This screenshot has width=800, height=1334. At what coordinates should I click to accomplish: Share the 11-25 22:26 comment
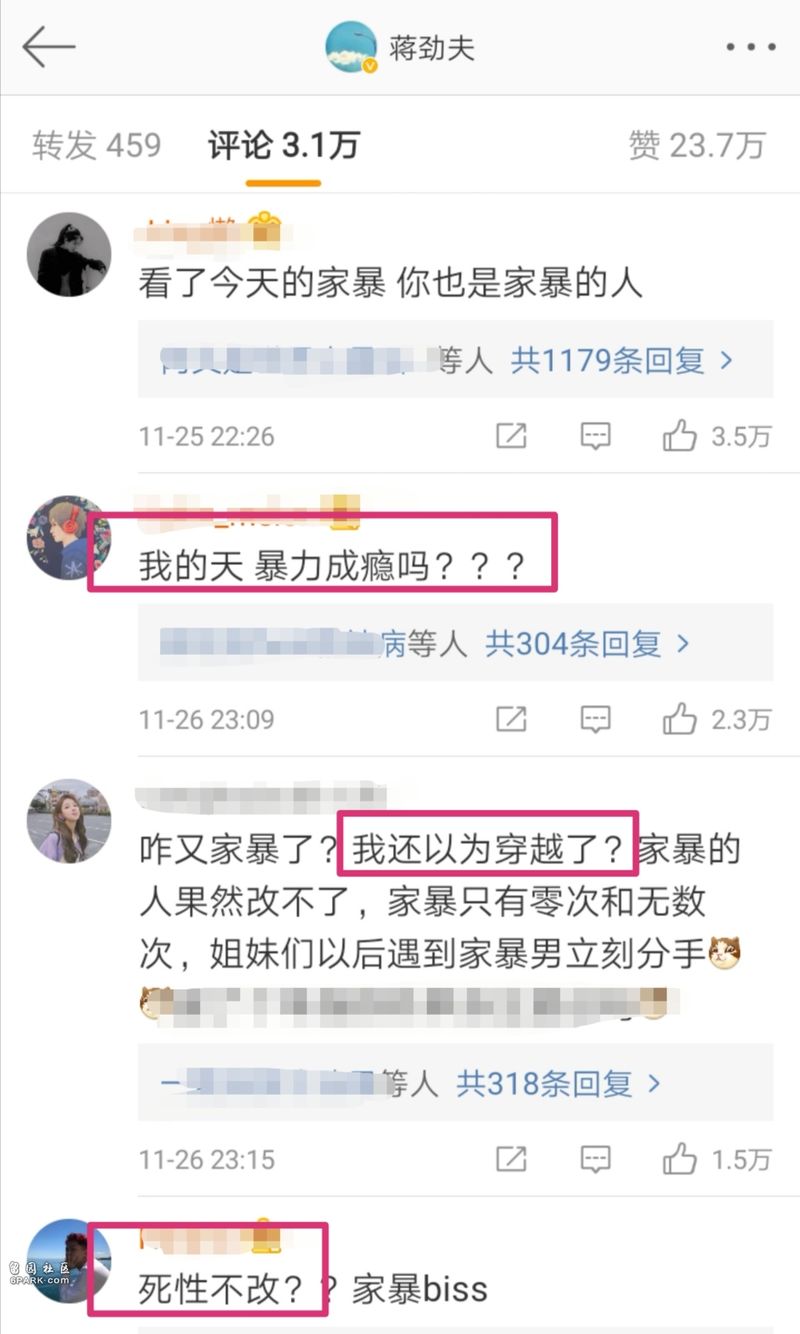point(511,436)
